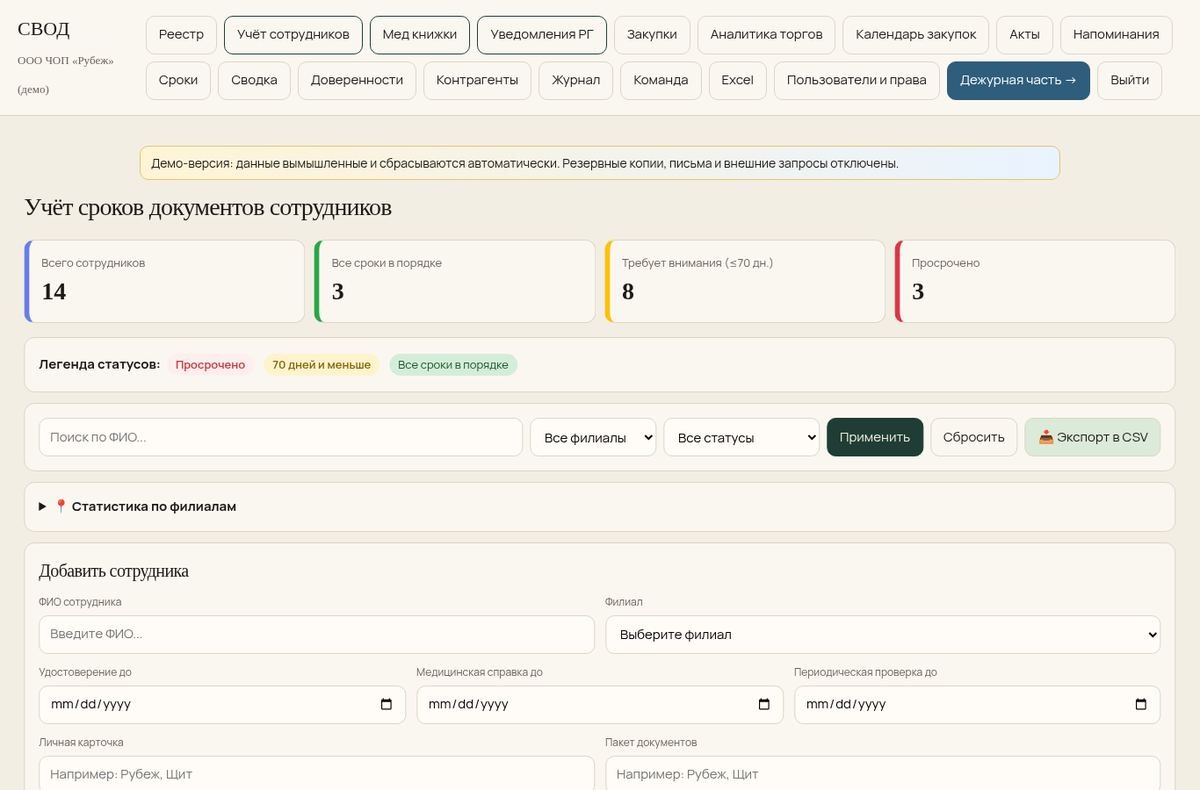Click the Пакет документов input field

pyautogui.click(x=883, y=773)
